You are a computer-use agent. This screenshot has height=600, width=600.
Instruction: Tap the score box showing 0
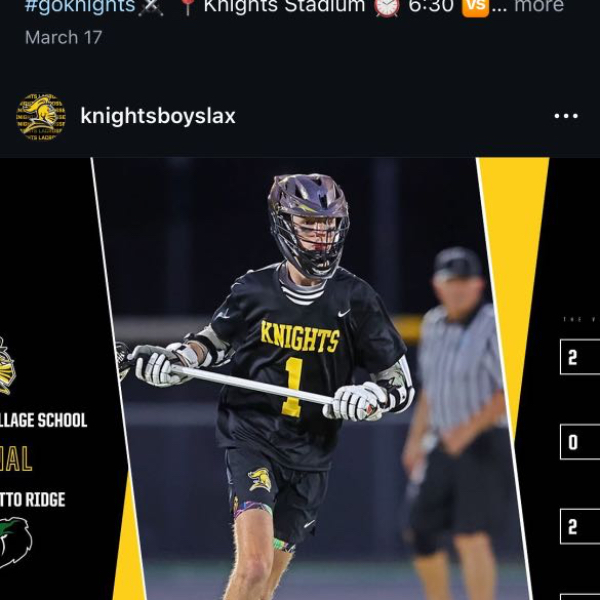coord(580,442)
